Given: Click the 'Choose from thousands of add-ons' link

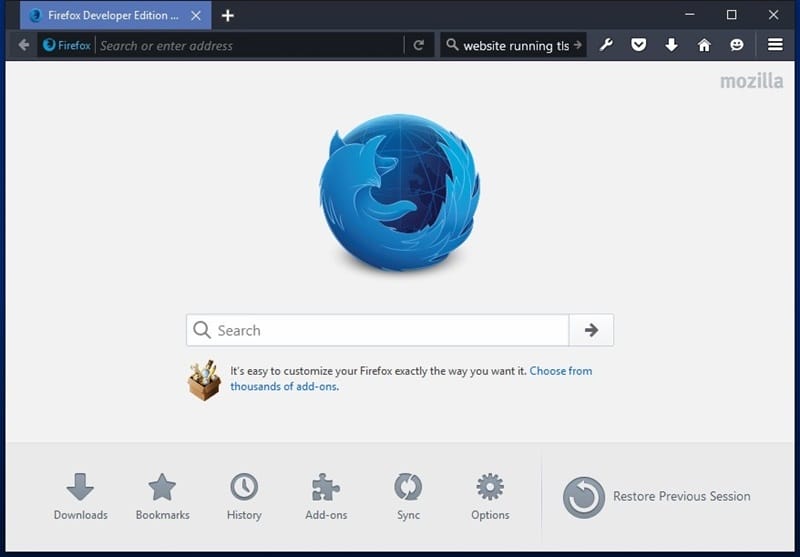Looking at the screenshot, I should pyautogui.click(x=560, y=371).
